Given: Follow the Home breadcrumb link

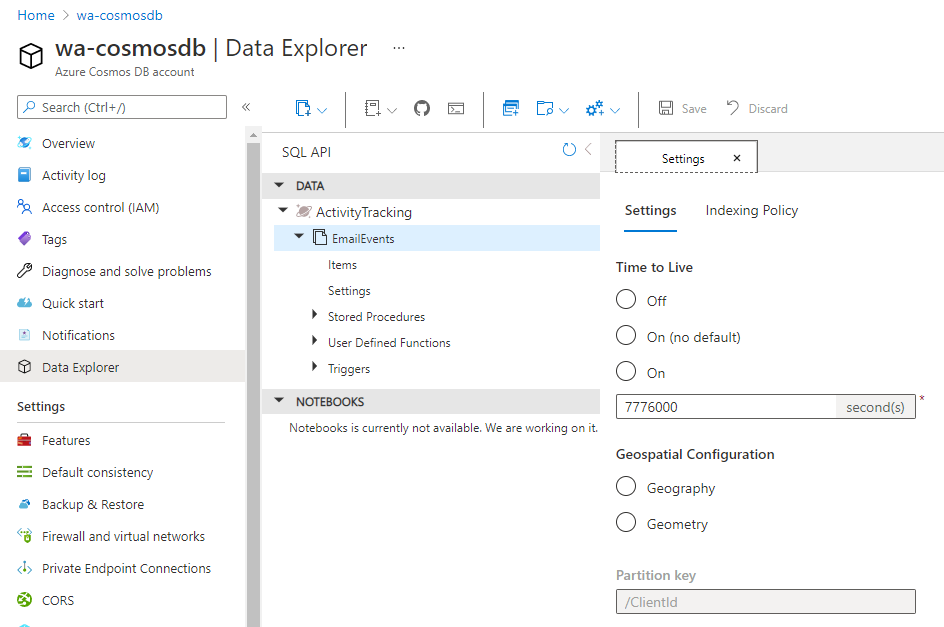Looking at the screenshot, I should (35, 15).
